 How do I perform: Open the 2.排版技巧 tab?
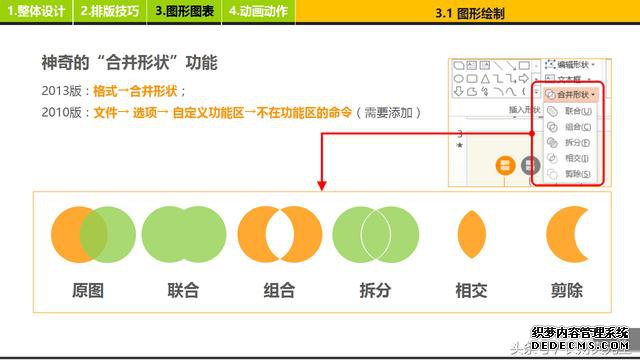pyautogui.click(x=110, y=11)
